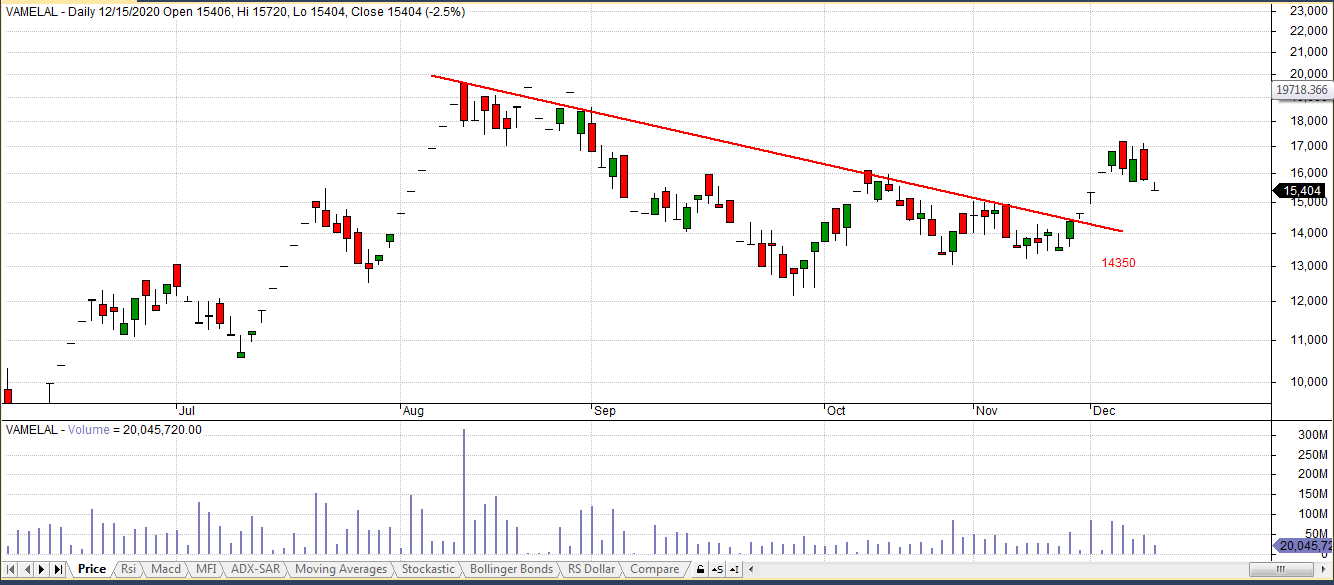Open the ADX-SAR tab
1334x585 pixels.
[255, 569]
